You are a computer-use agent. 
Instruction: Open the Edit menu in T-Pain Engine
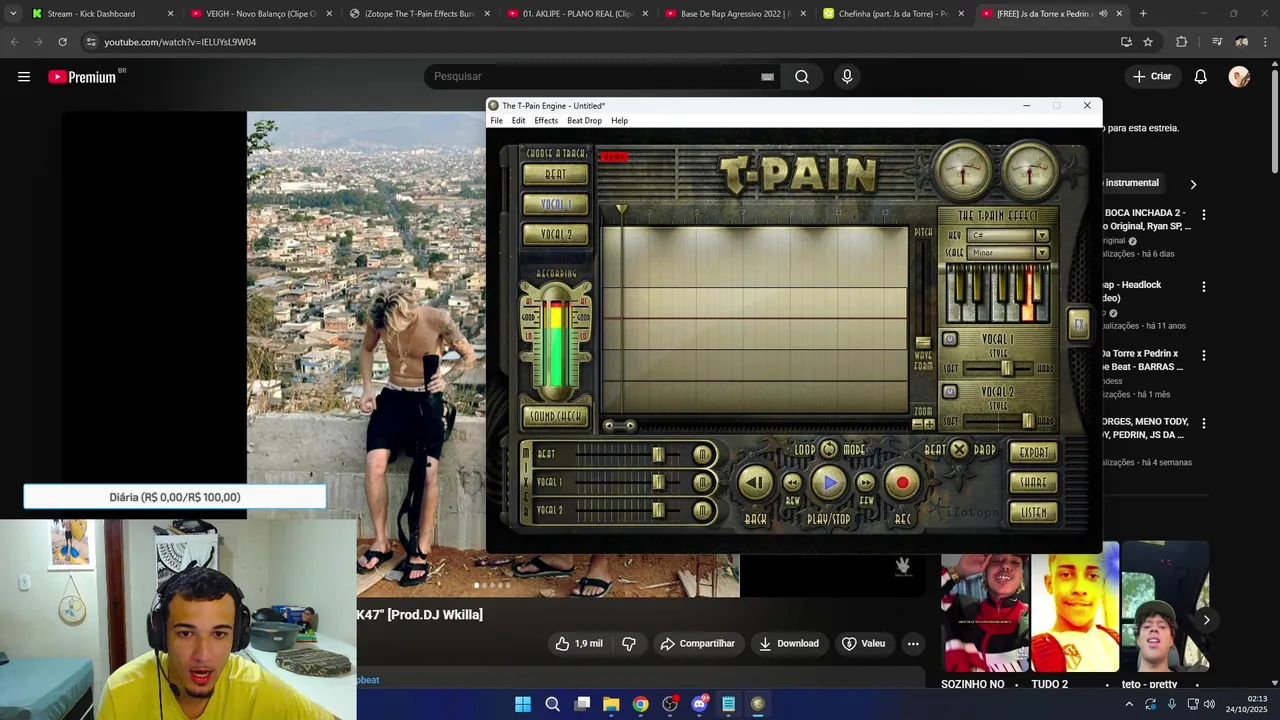pyautogui.click(x=518, y=120)
